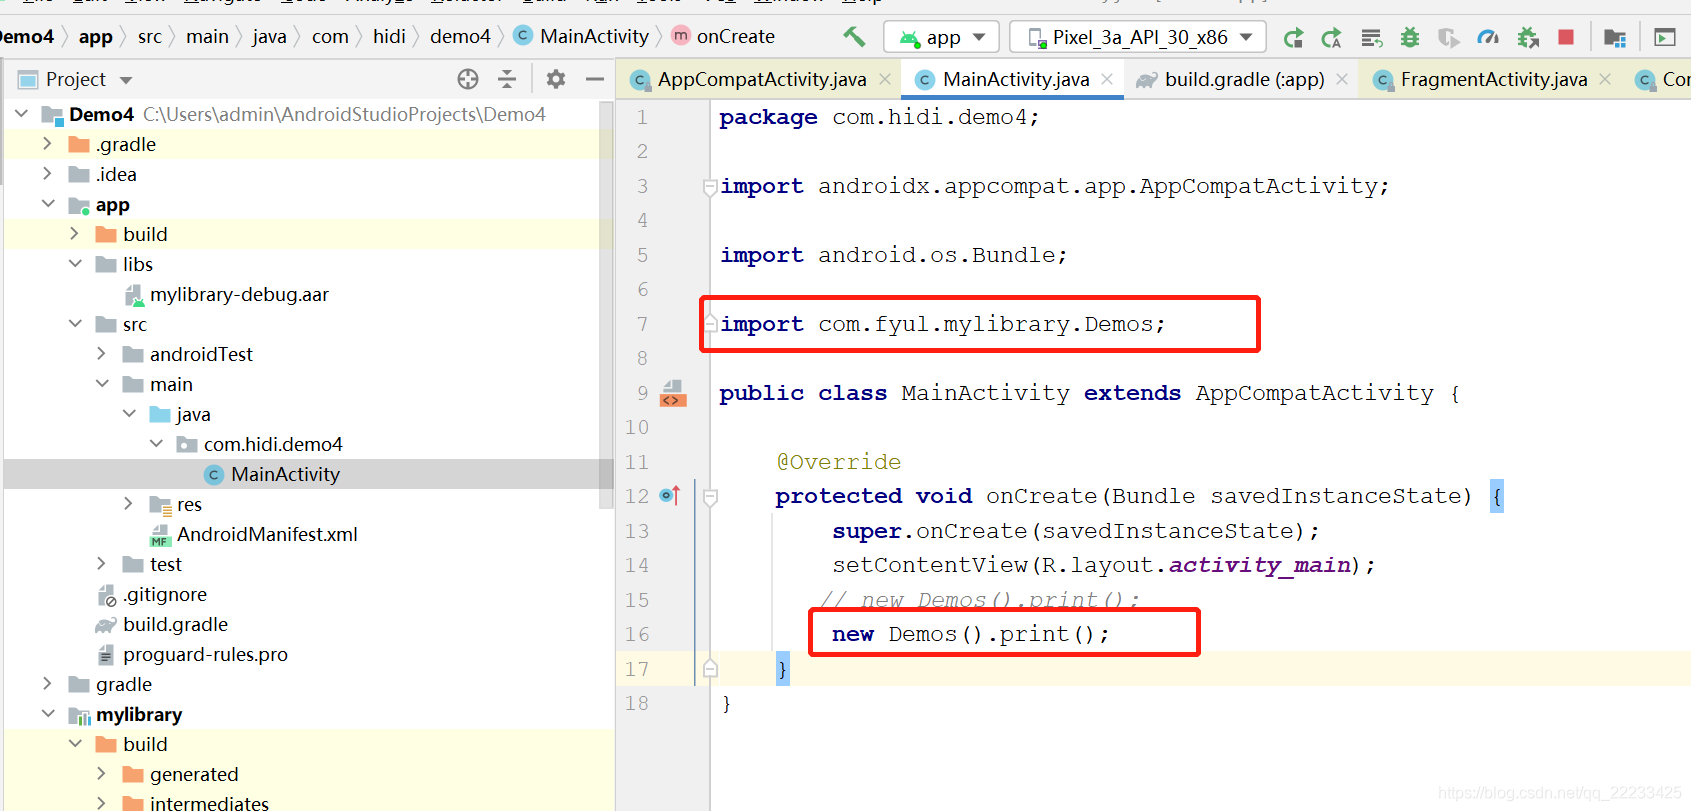The width and height of the screenshot is (1691, 811).
Task: Click the Make Project hammer icon
Action: coord(854,37)
